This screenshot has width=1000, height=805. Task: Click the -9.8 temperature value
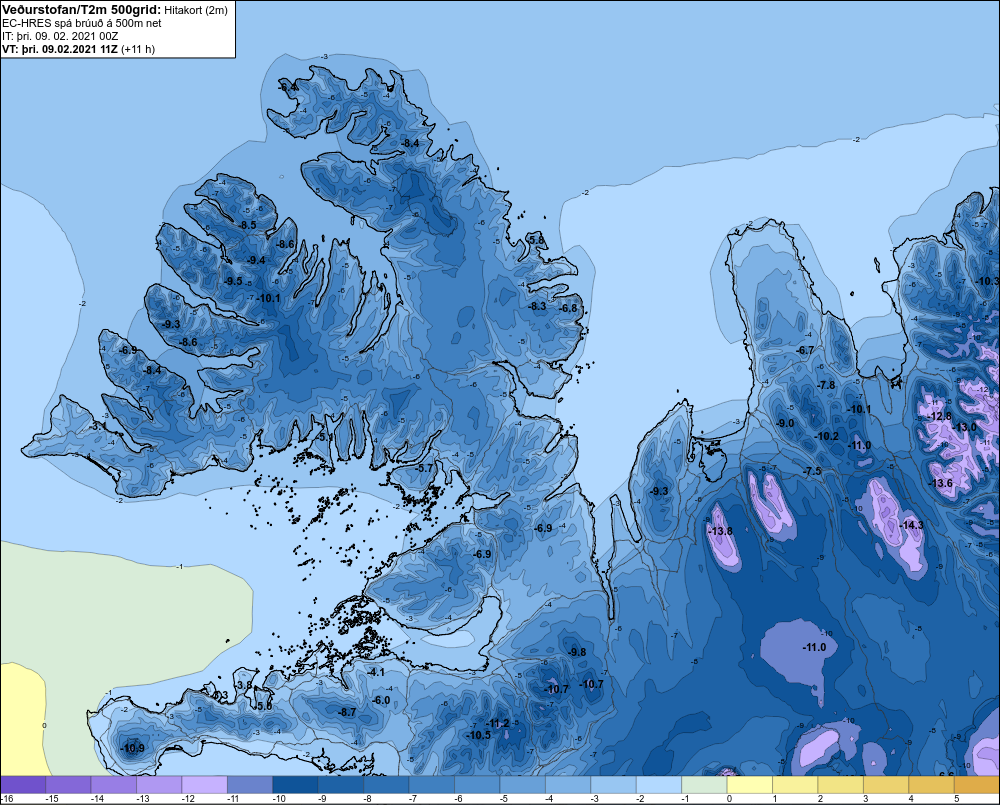(x=577, y=652)
